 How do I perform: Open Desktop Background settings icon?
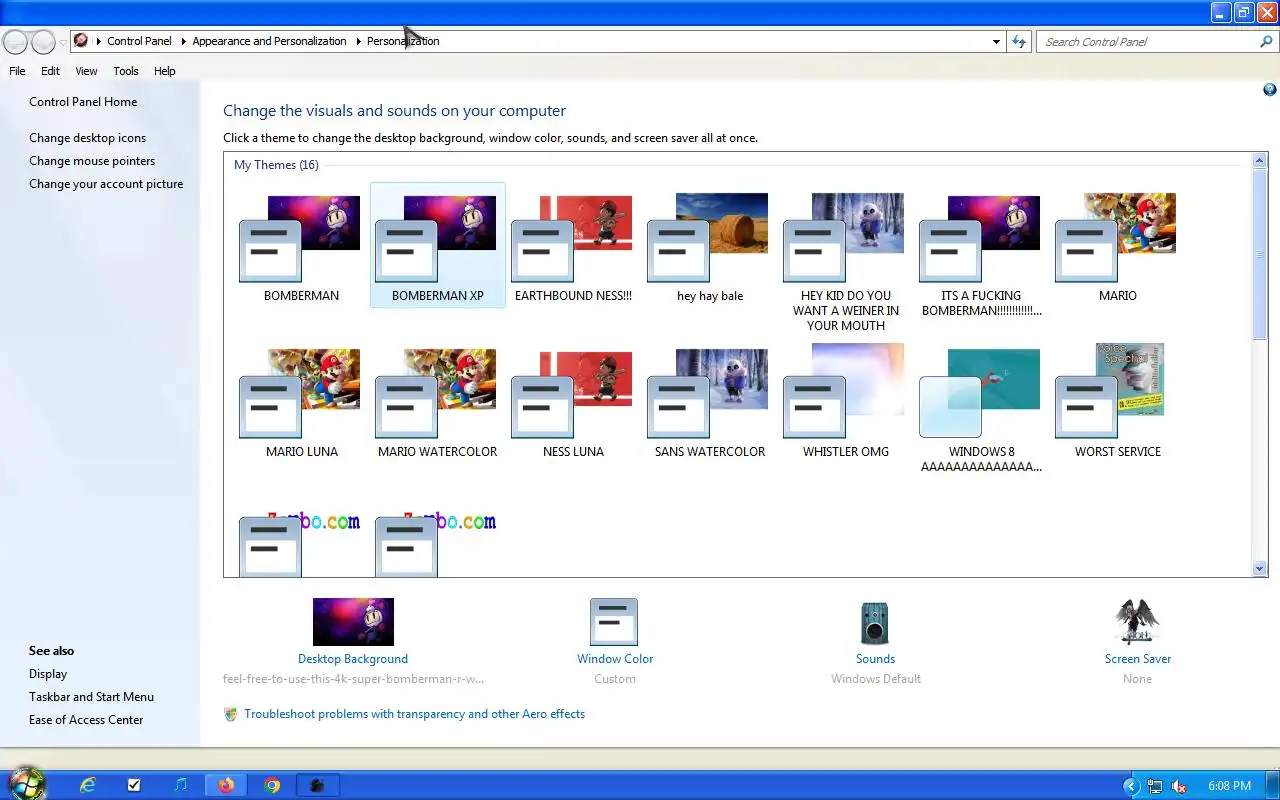tap(353, 622)
